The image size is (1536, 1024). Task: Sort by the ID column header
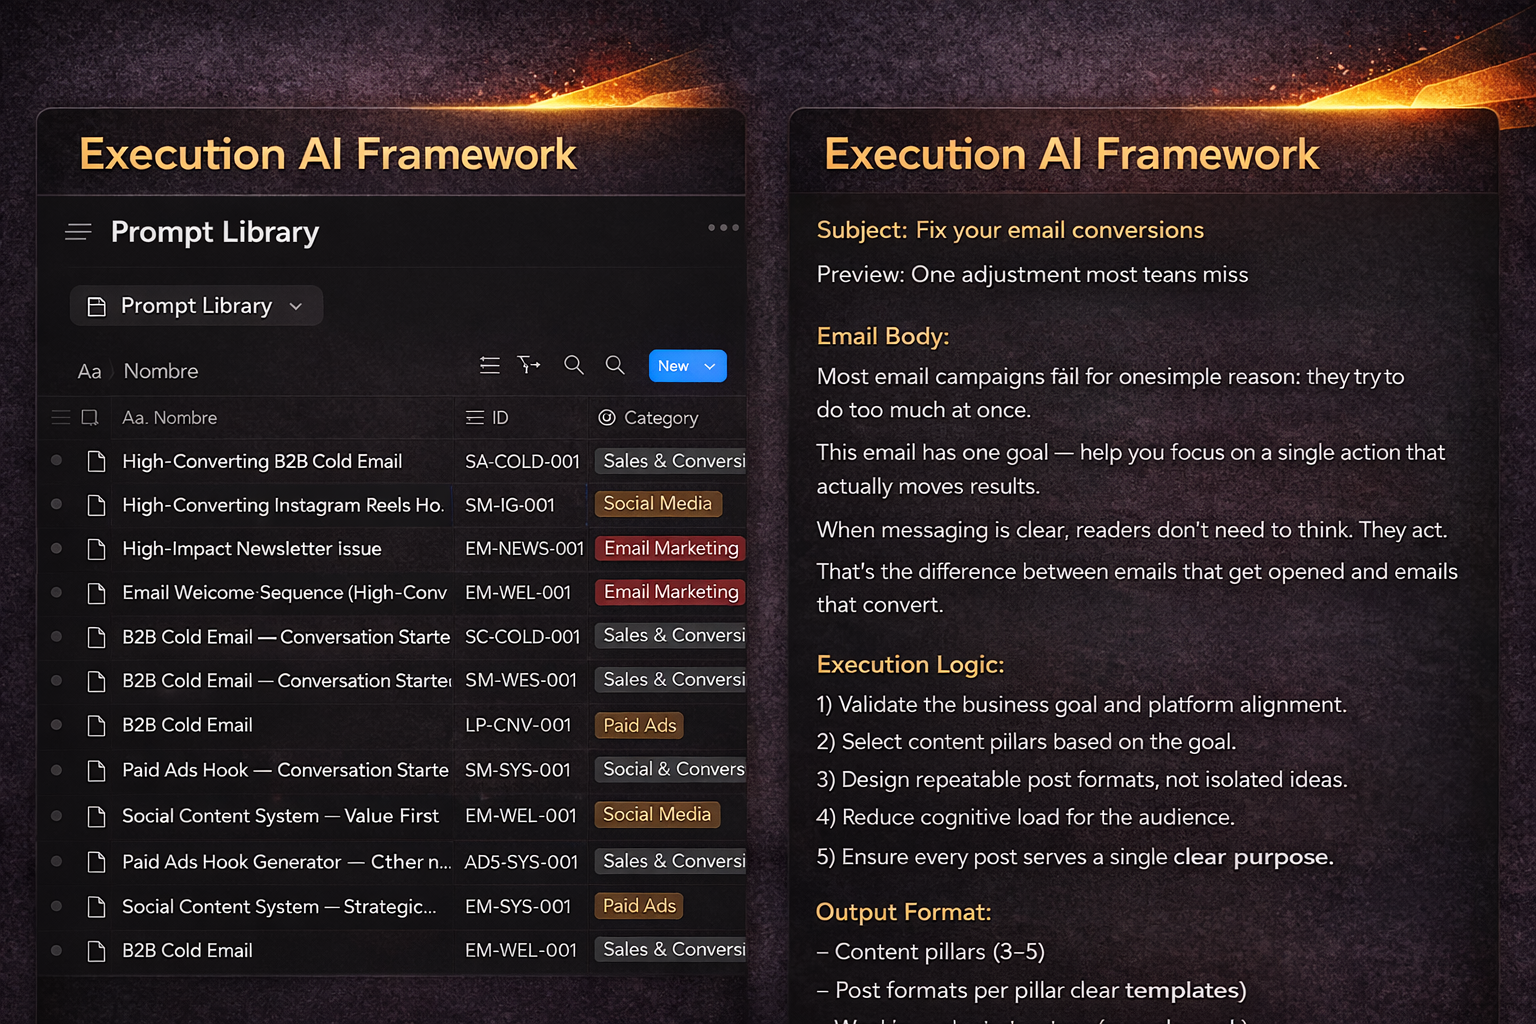click(488, 418)
